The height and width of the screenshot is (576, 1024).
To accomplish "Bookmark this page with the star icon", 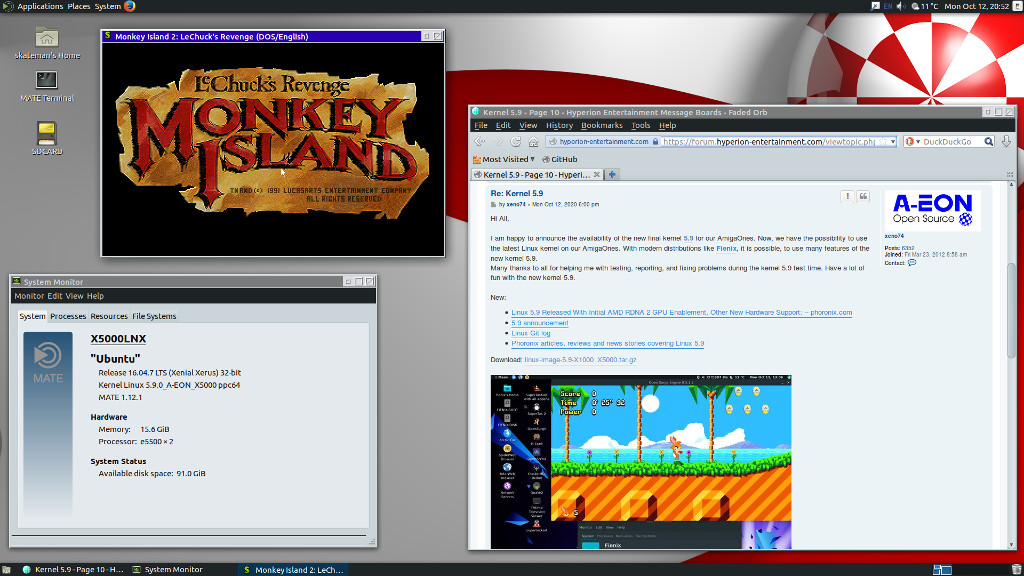I will click(883, 142).
